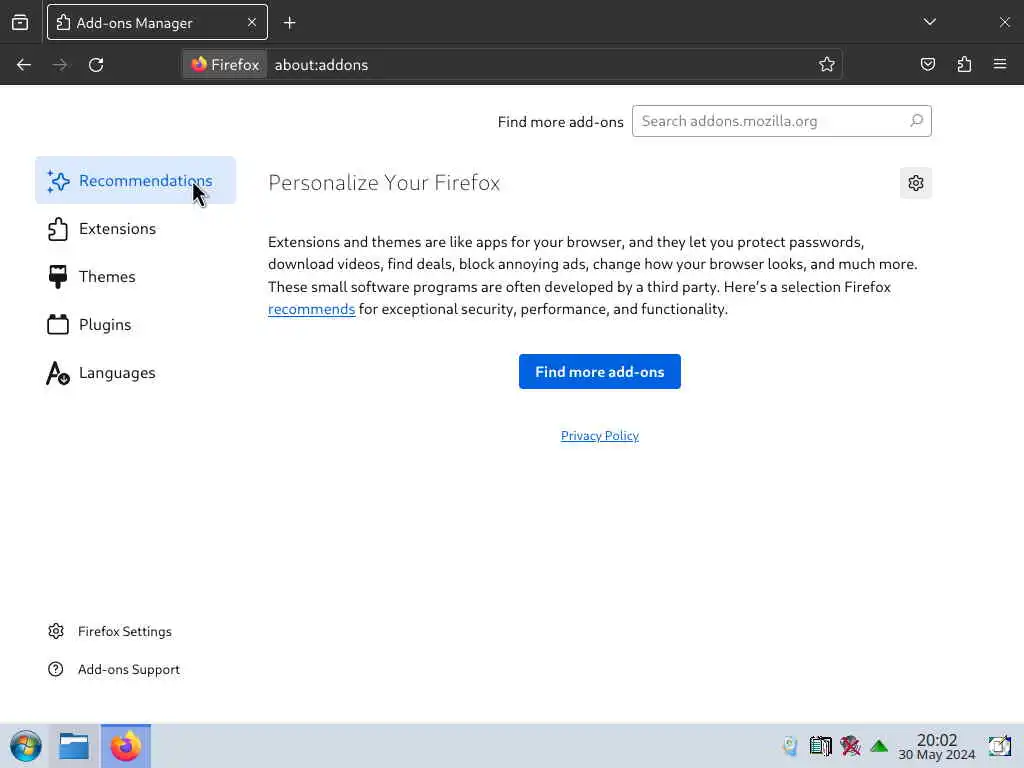Click the Firefox taskbar icon
This screenshot has height=768, width=1024.
click(125, 746)
